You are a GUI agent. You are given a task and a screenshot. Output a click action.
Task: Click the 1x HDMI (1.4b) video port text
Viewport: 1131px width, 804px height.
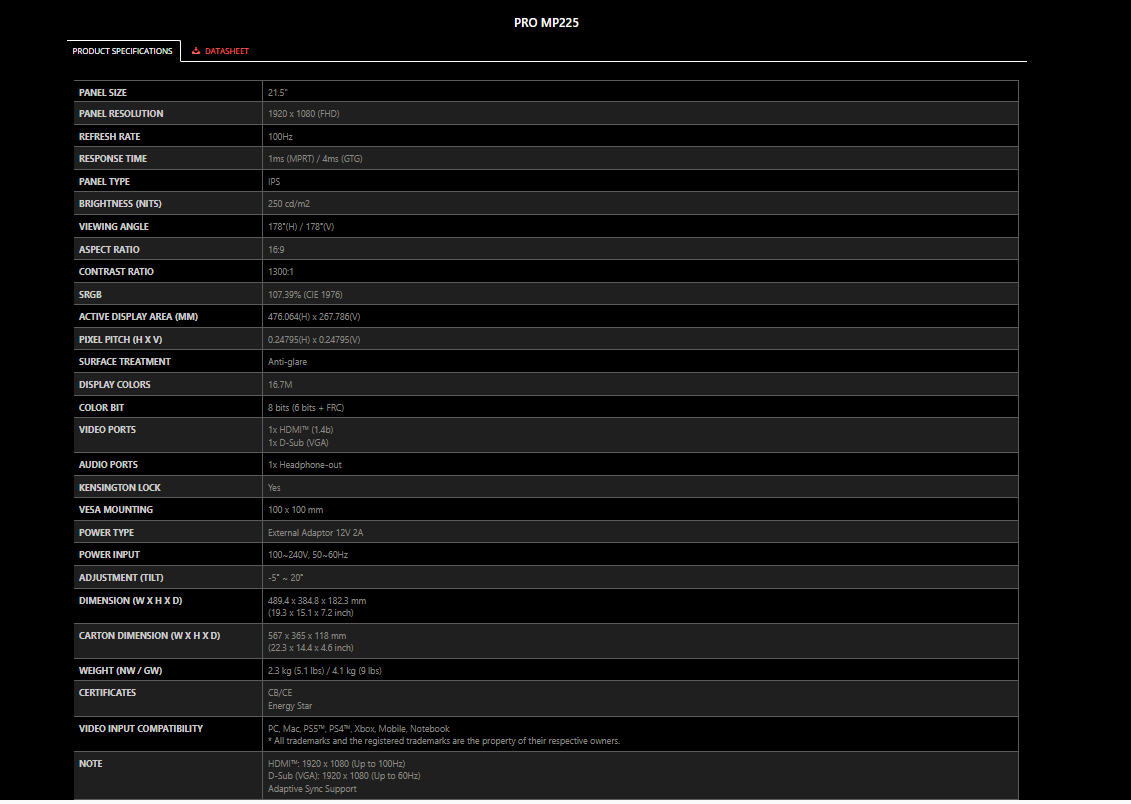coord(301,430)
